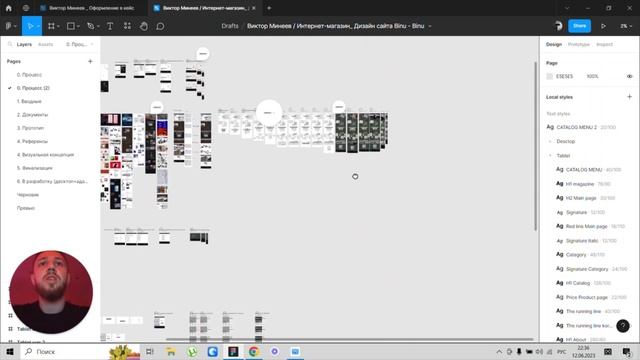Switch to the Inspect tab
This screenshot has height=360, width=640.
tap(604, 44)
